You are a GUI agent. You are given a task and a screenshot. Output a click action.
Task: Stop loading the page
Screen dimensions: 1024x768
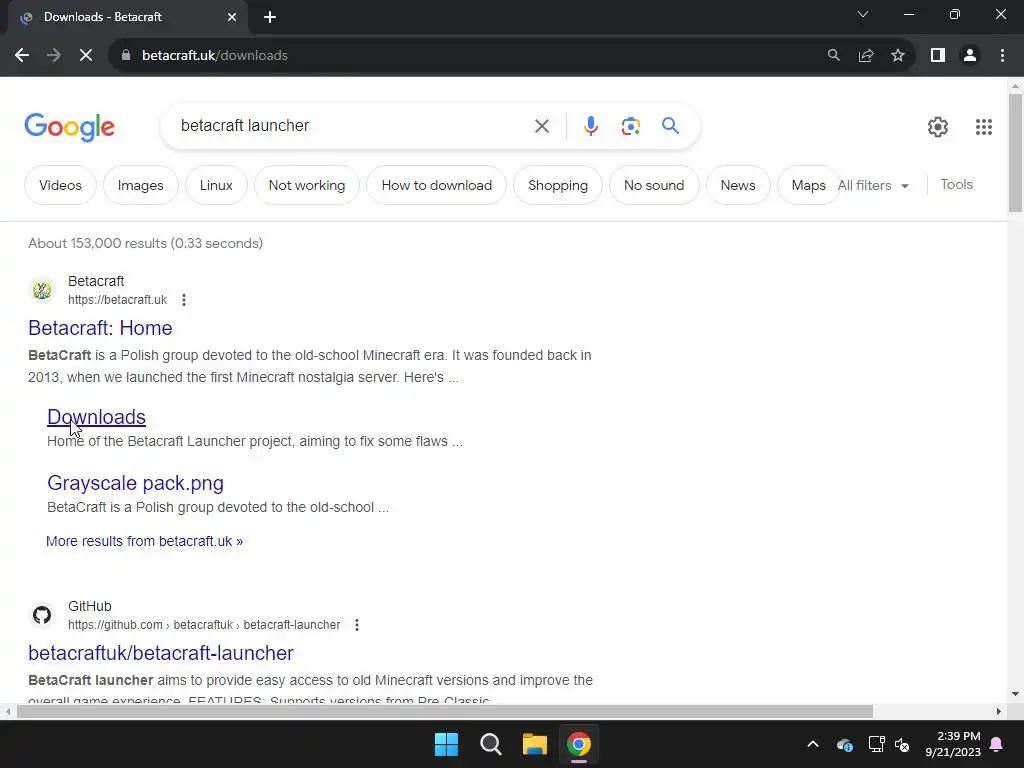[x=86, y=56]
